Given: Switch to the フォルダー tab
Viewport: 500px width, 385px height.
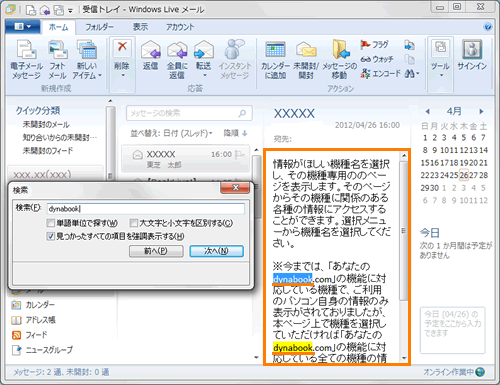Looking at the screenshot, I should pos(99,27).
